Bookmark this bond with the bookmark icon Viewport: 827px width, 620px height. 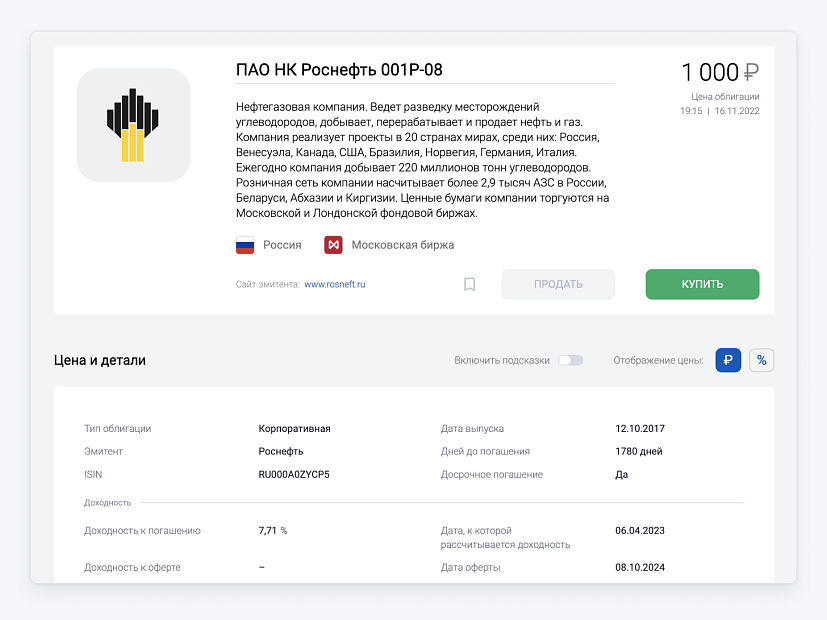[x=469, y=284]
